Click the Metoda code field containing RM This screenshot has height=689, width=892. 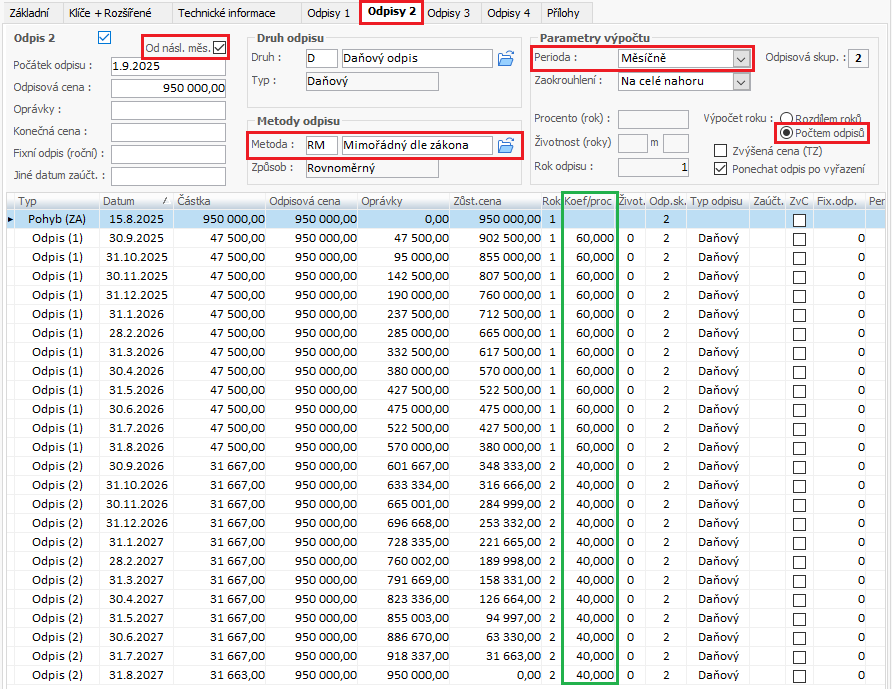click(x=321, y=145)
